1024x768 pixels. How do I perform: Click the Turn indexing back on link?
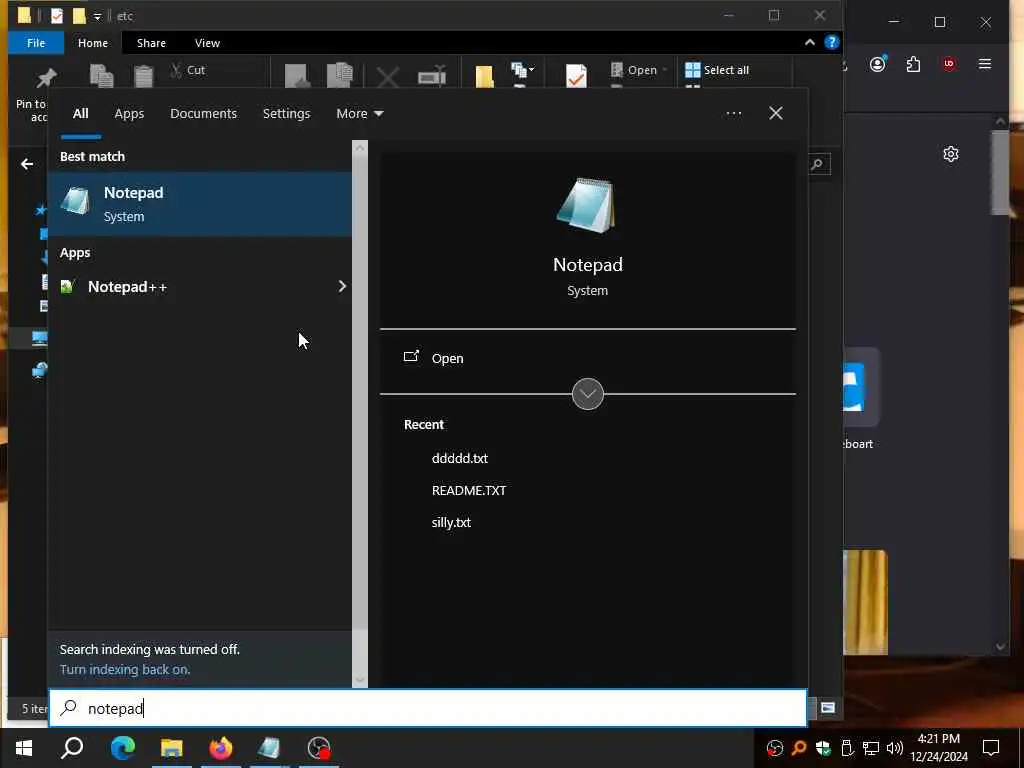(x=125, y=669)
